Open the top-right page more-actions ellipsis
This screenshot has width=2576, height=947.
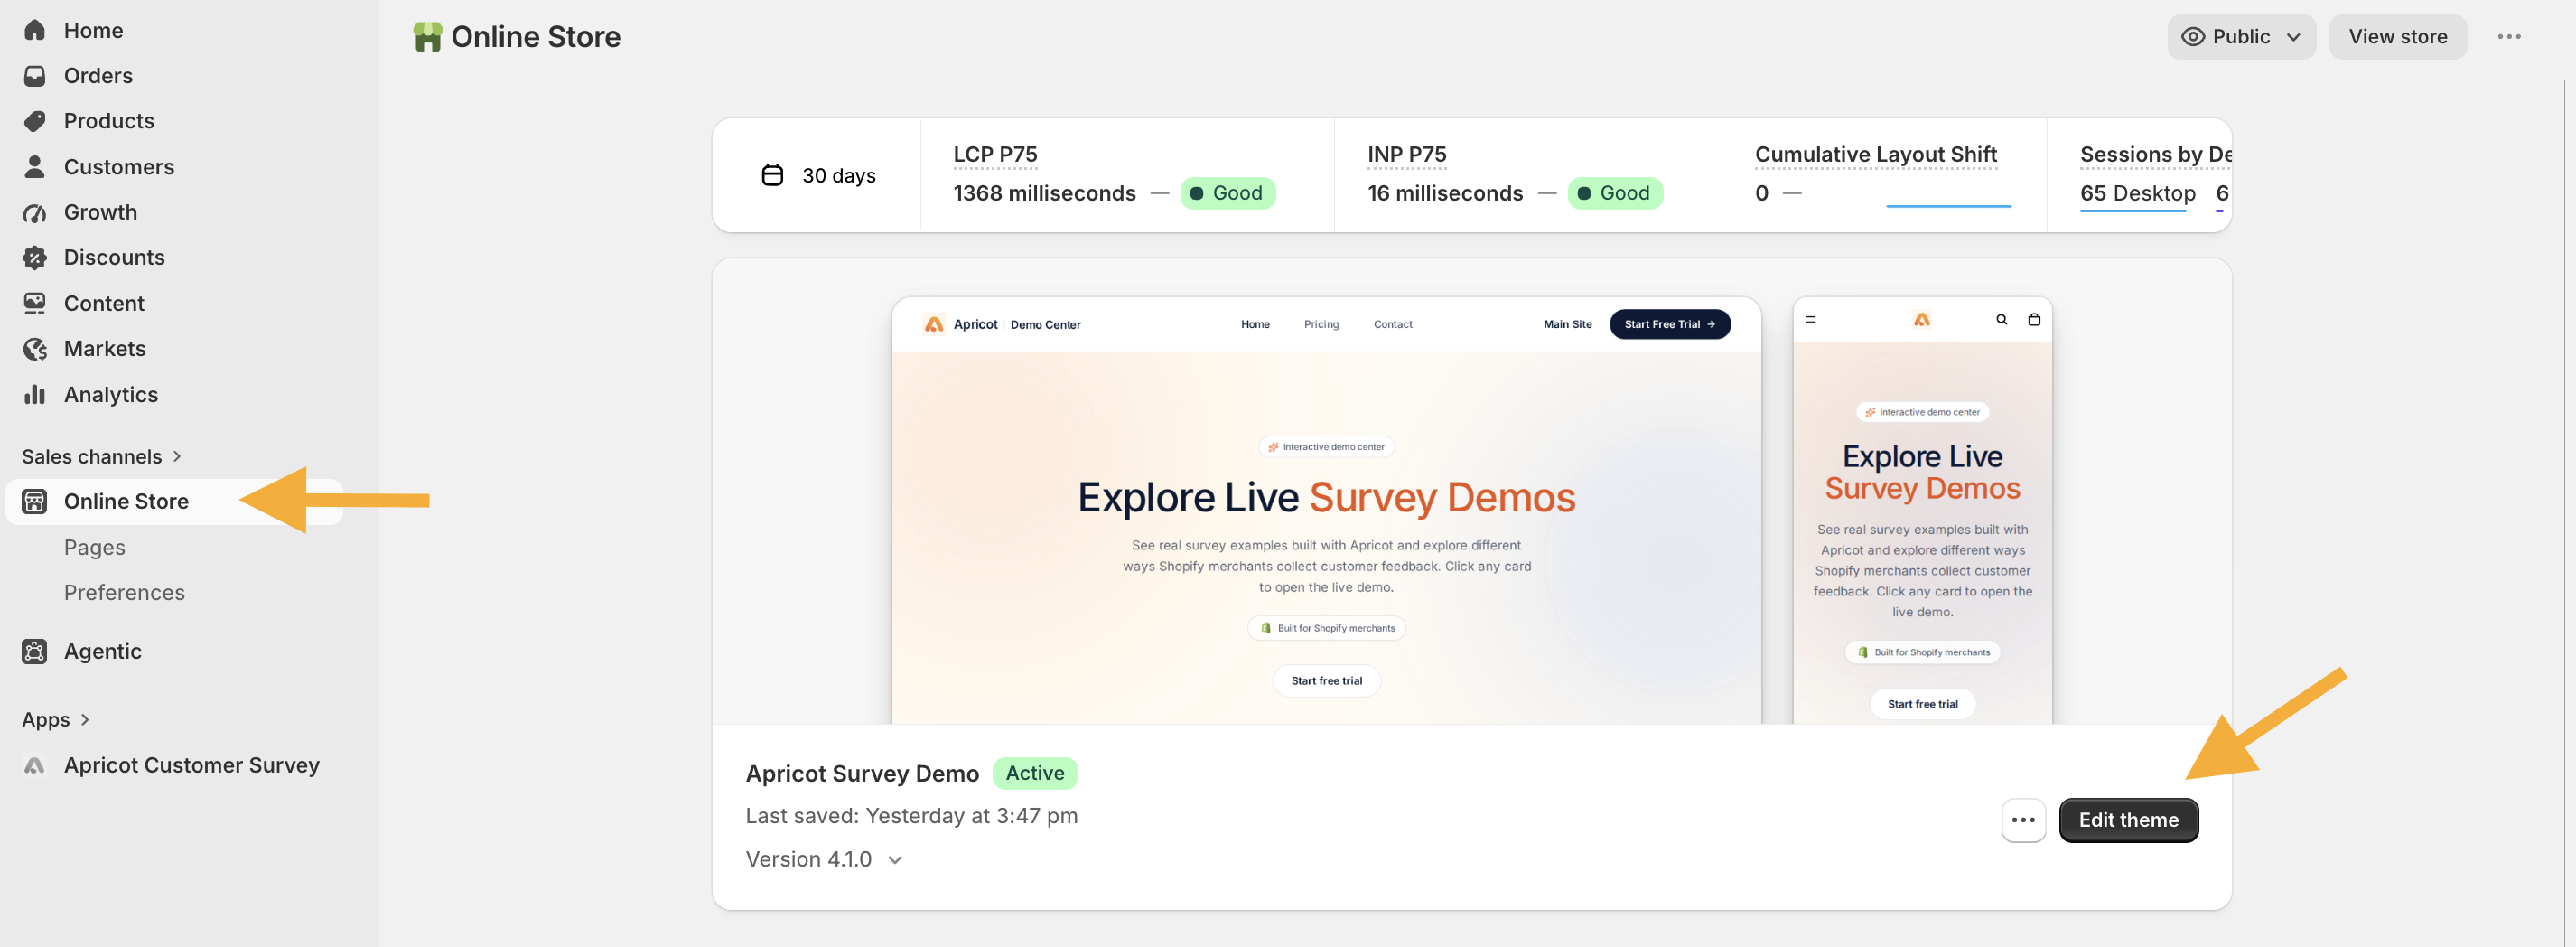(2509, 37)
